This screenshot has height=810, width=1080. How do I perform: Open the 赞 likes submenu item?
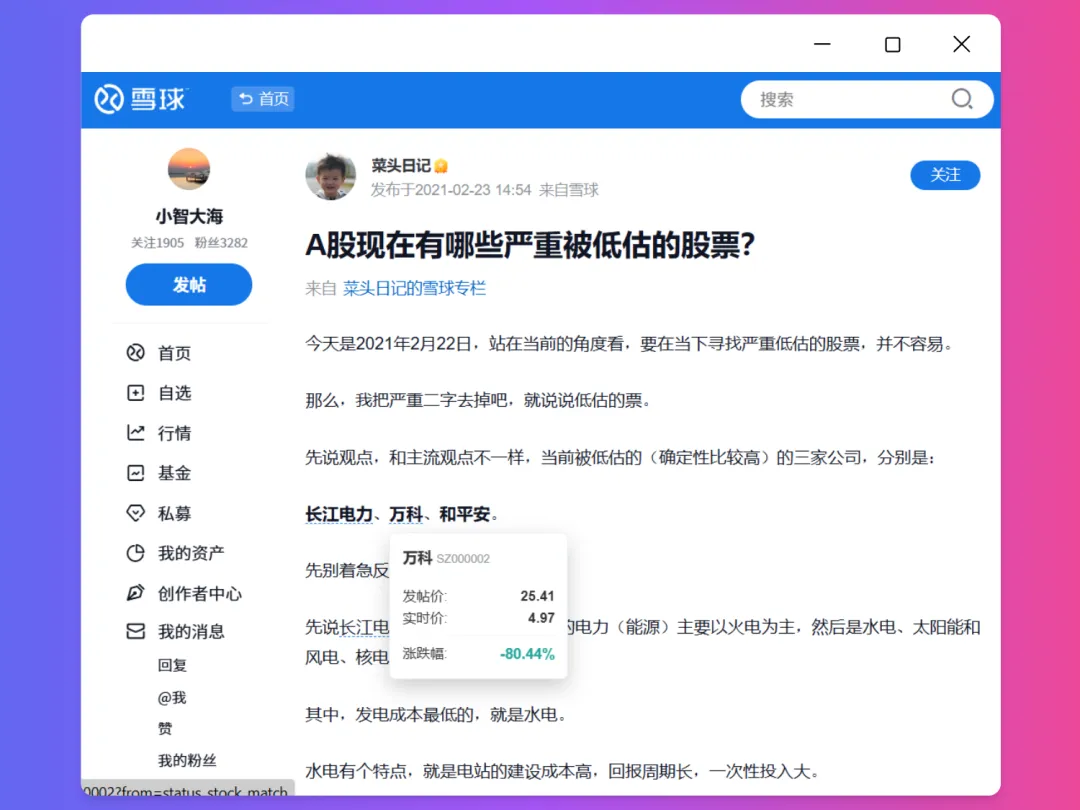165,729
